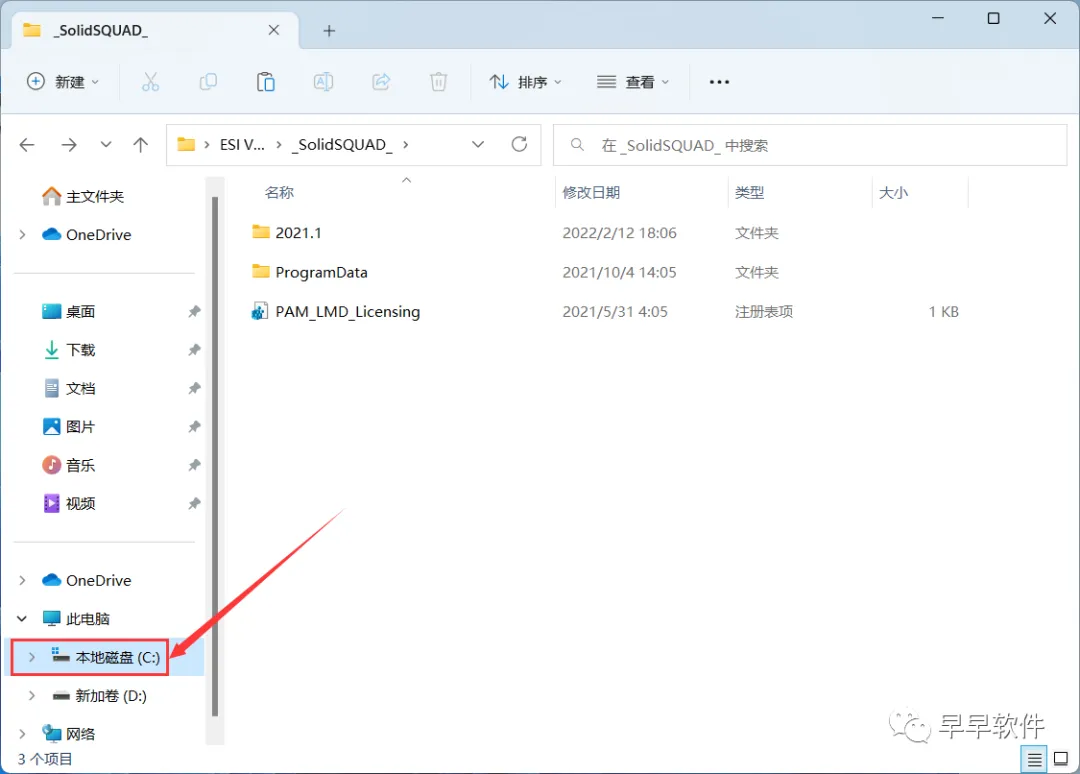
Task: Open the 排序 sort dropdown
Action: tap(525, 82)
